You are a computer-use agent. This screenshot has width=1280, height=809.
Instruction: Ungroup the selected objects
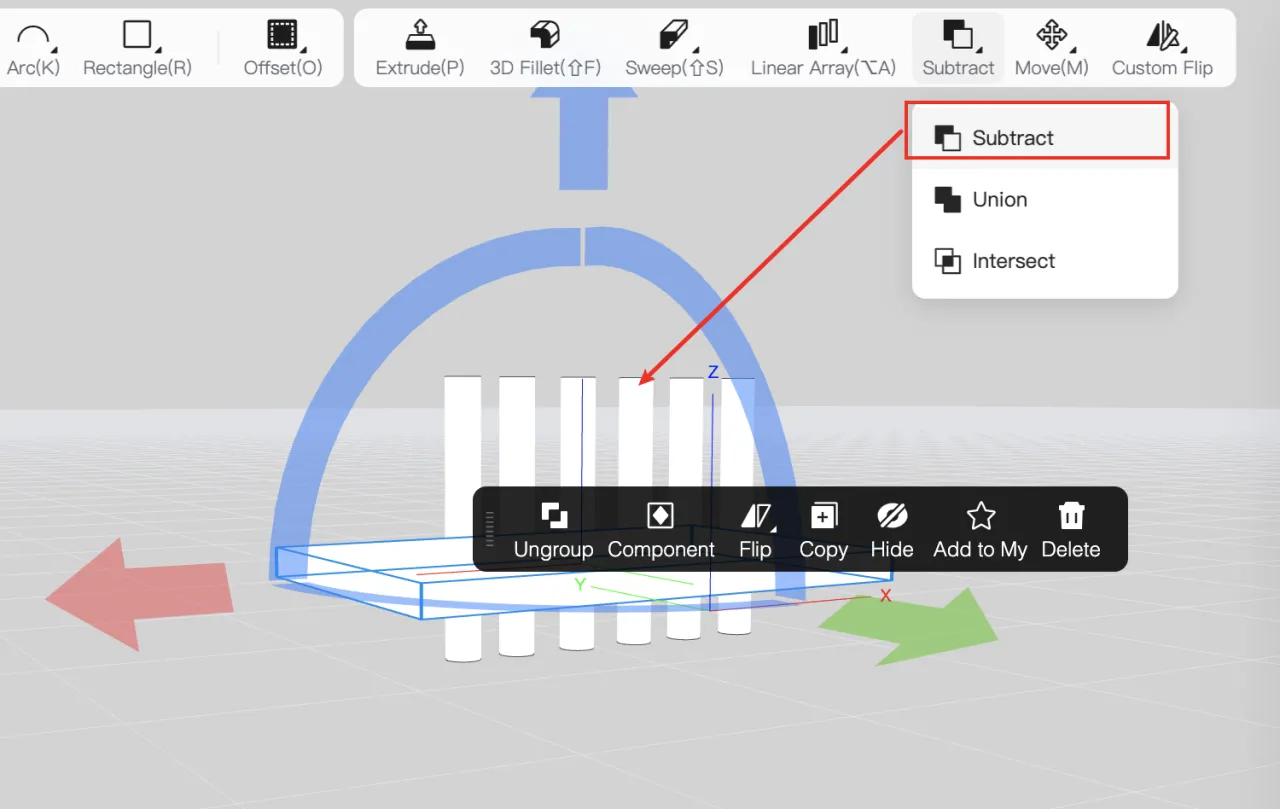tap(554, 529)
